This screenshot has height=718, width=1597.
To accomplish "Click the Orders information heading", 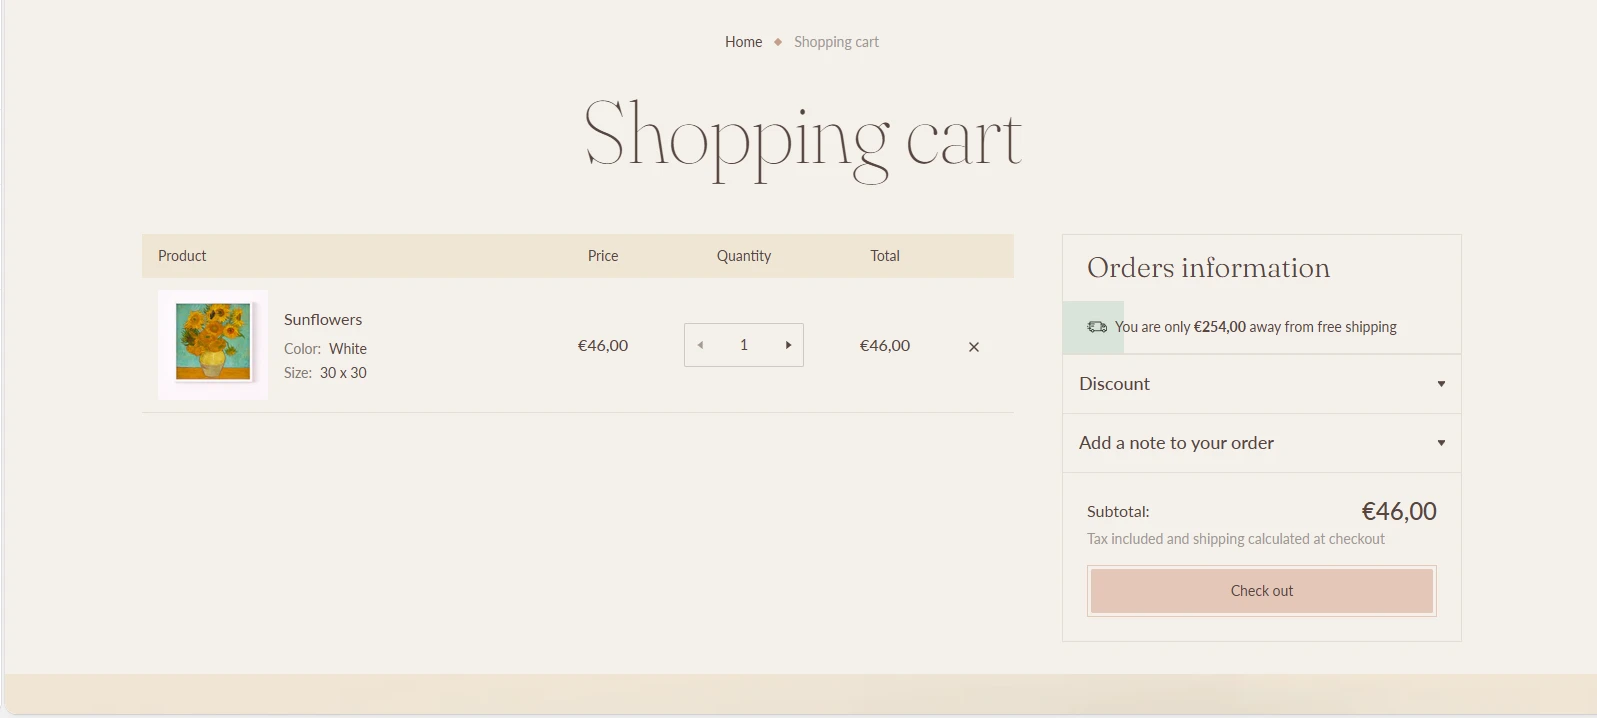I will coord(1208,268).
